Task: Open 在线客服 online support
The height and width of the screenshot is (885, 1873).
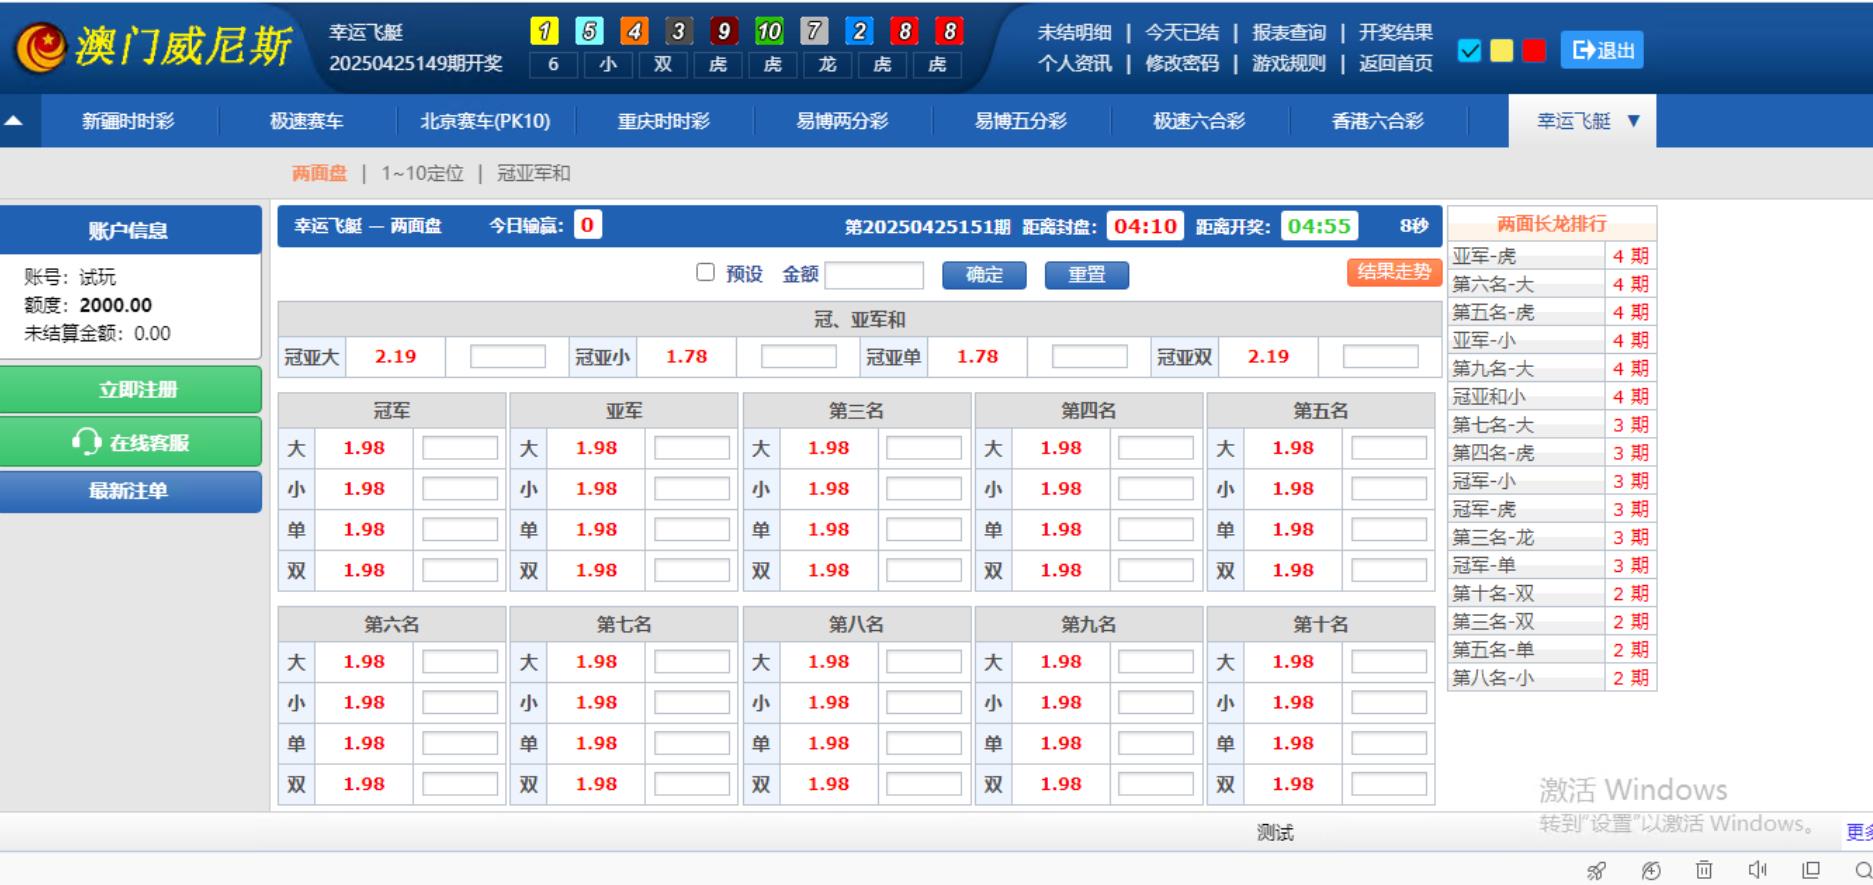Action: [131, 442]
